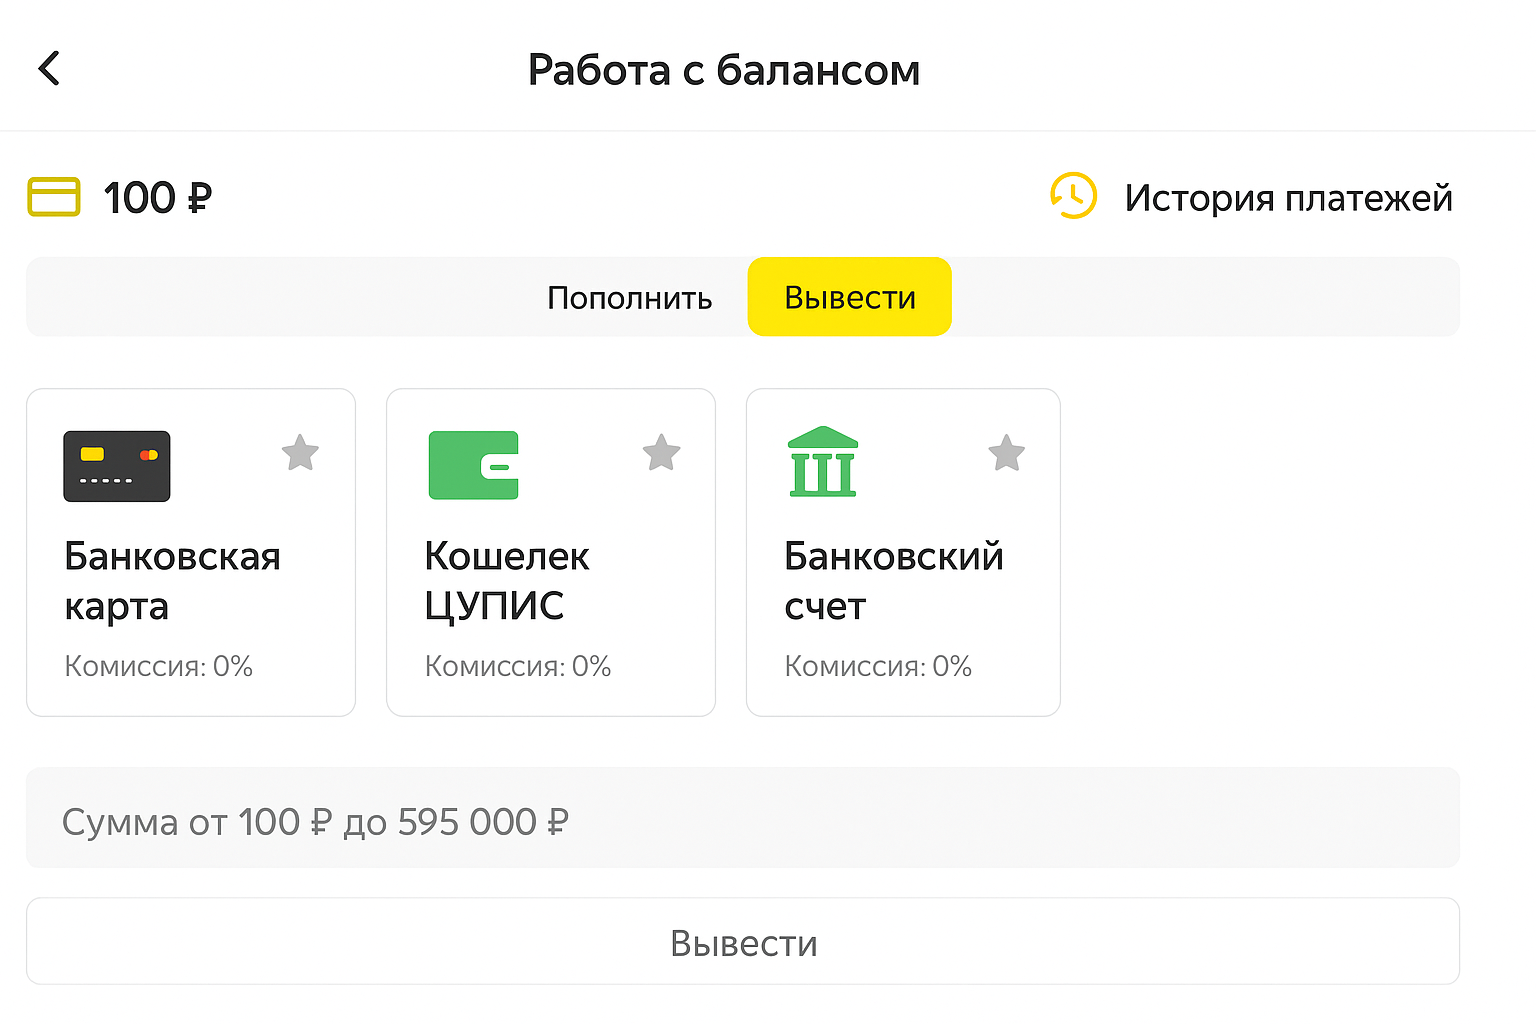Click the yellow clock icon for payment history
This screenshot has width=1536, height=1024.
pyautogui.click(x=1074, y=197)
